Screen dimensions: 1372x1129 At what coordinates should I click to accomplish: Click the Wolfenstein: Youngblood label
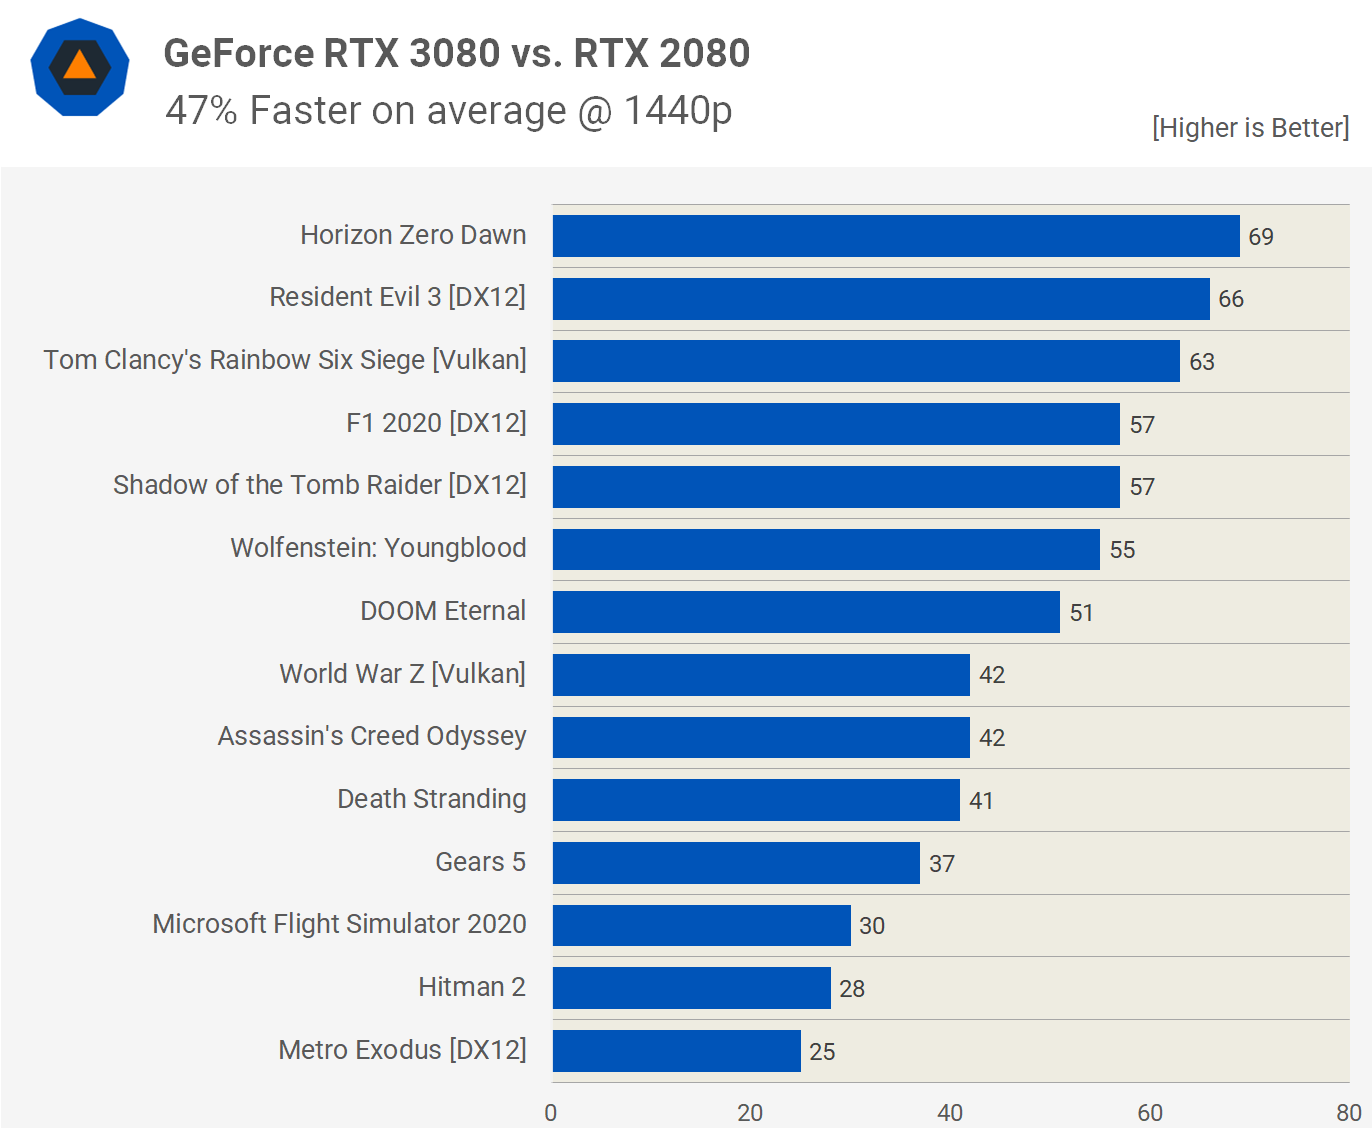pos(378,548)
